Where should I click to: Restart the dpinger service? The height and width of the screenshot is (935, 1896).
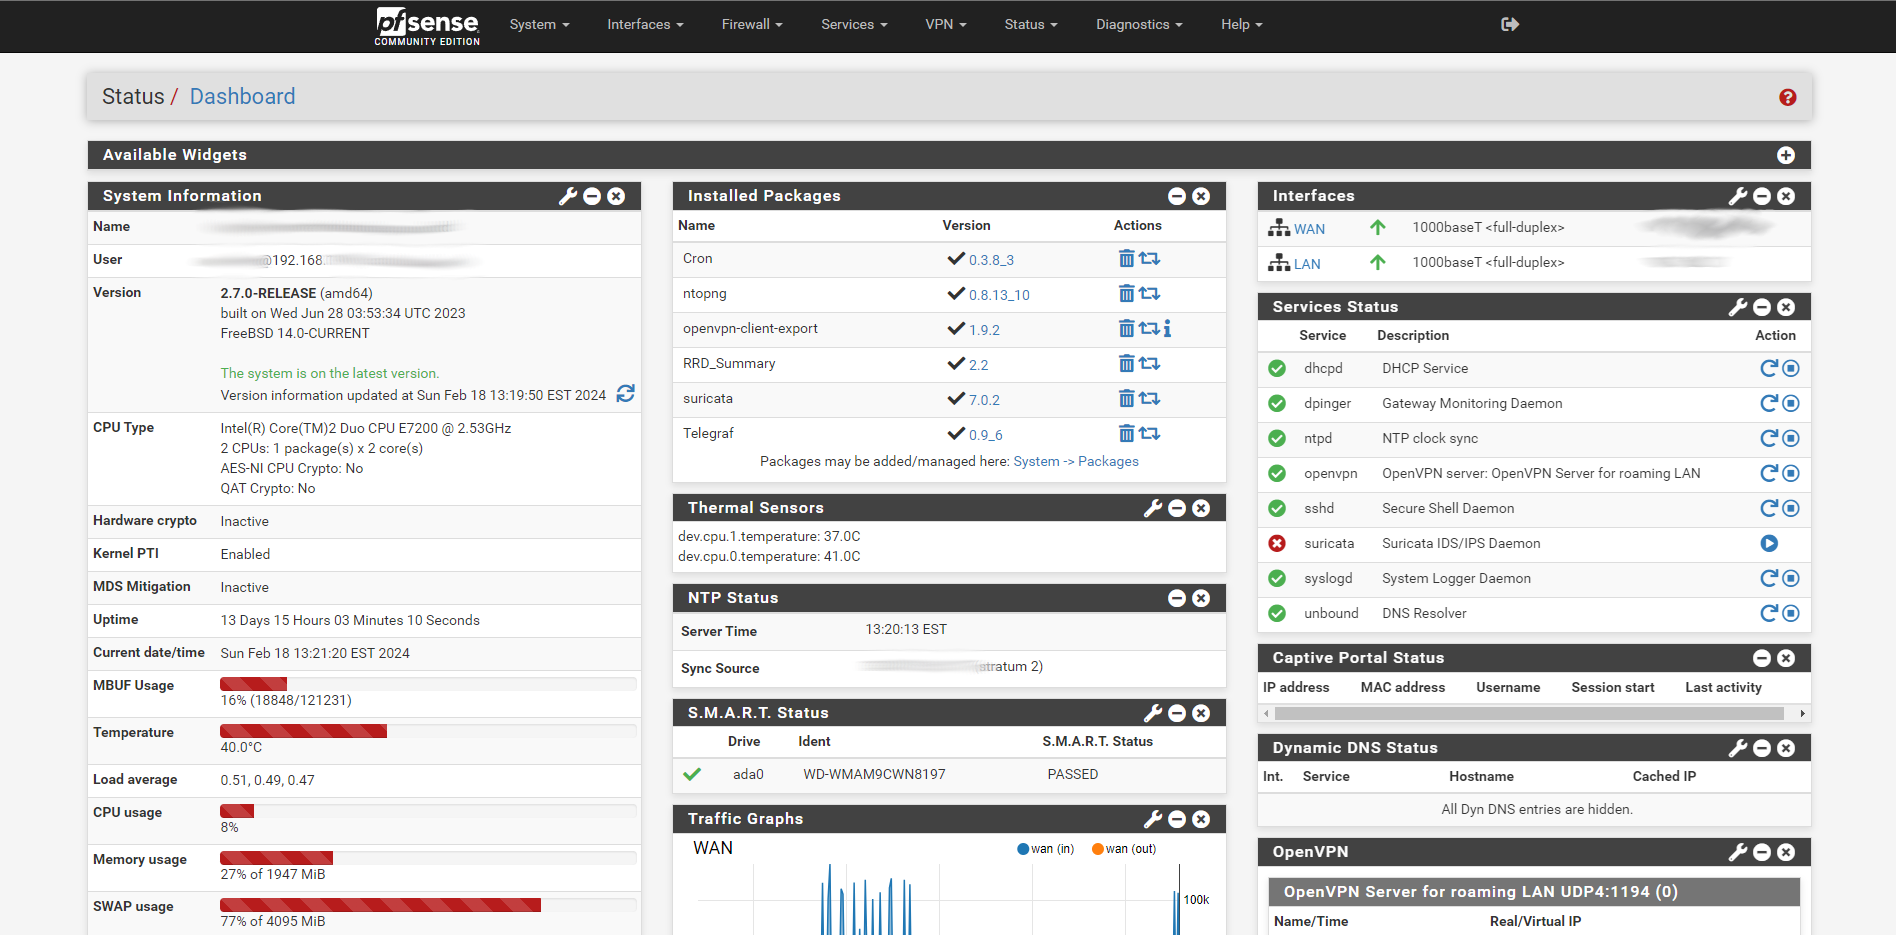(x=1769, y=403)
